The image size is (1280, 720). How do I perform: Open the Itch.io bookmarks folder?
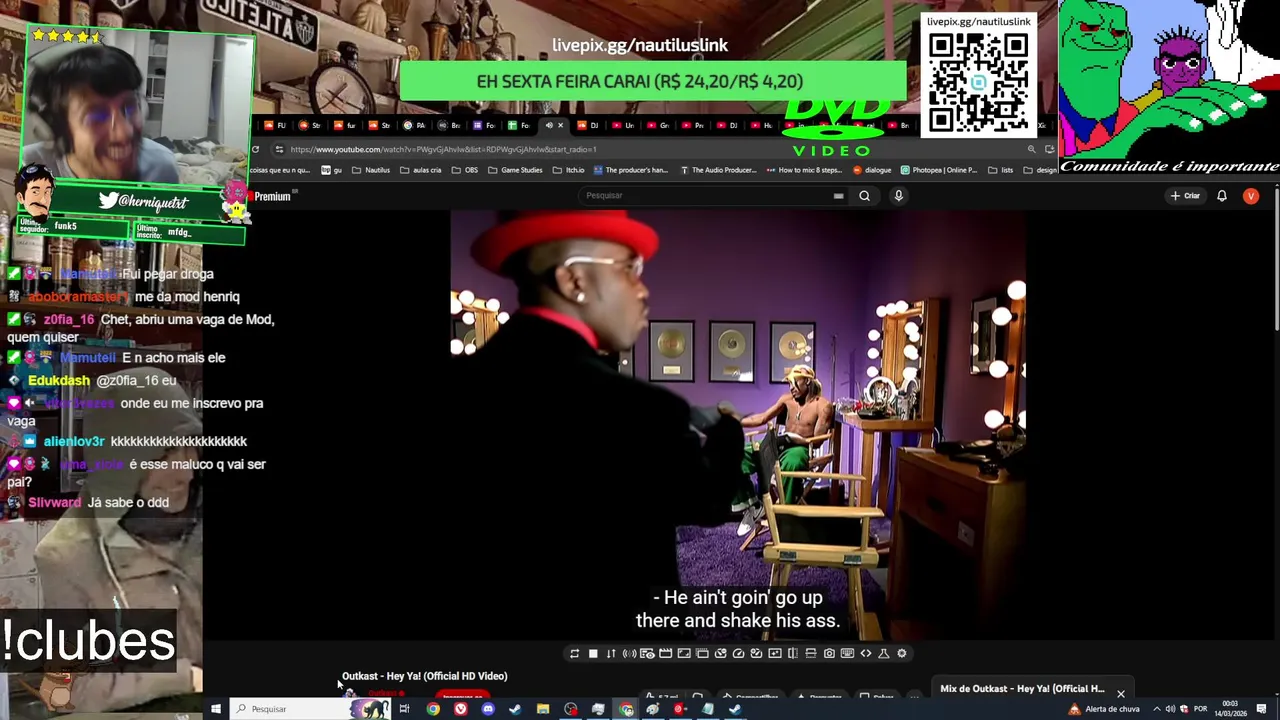[x=568, y=170]
